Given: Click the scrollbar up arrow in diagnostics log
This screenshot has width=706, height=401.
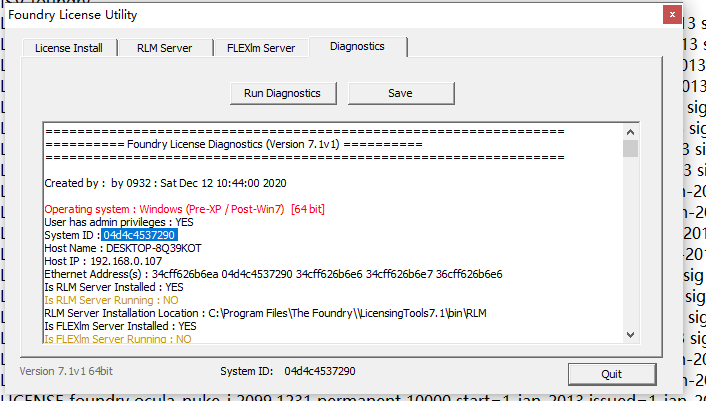Looking at the screenshot, I should pyautogui.click(x=630, y=132).
